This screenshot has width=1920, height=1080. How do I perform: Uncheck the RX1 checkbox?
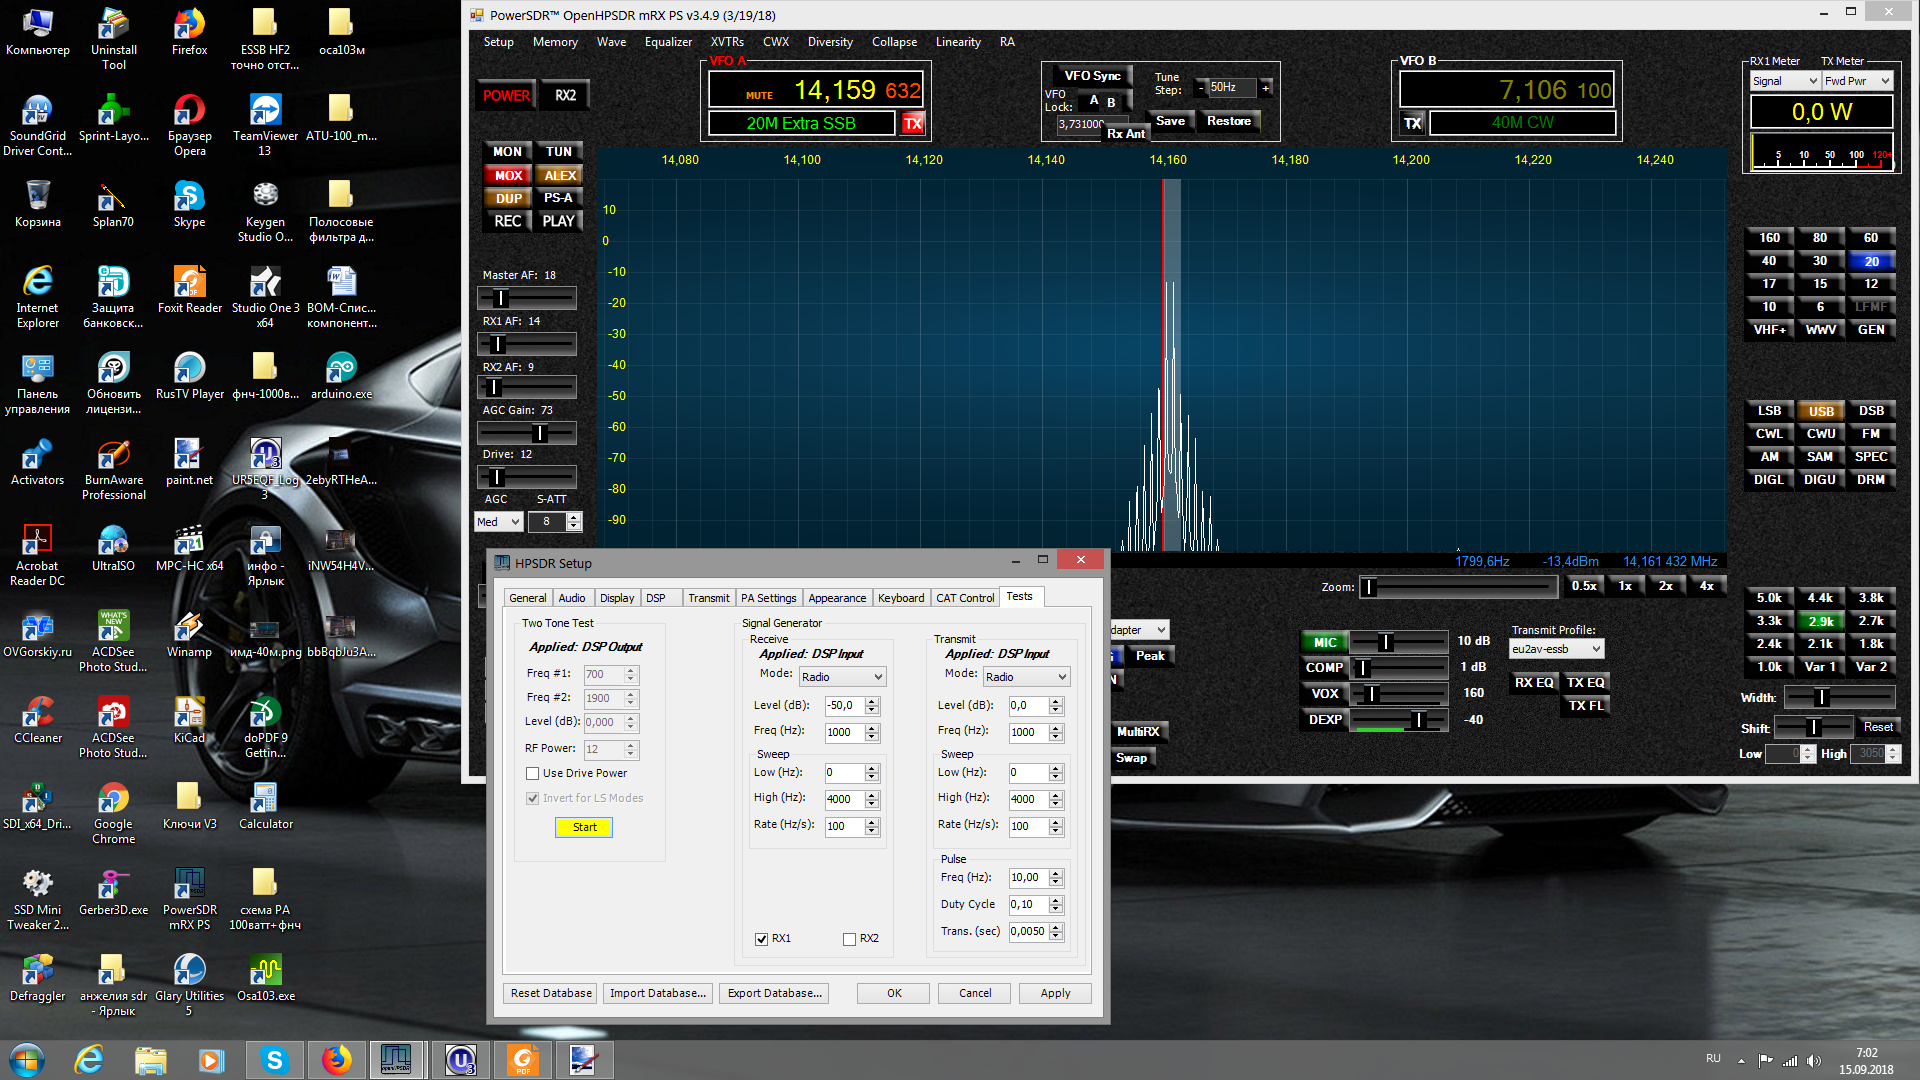tap(762, 939)
